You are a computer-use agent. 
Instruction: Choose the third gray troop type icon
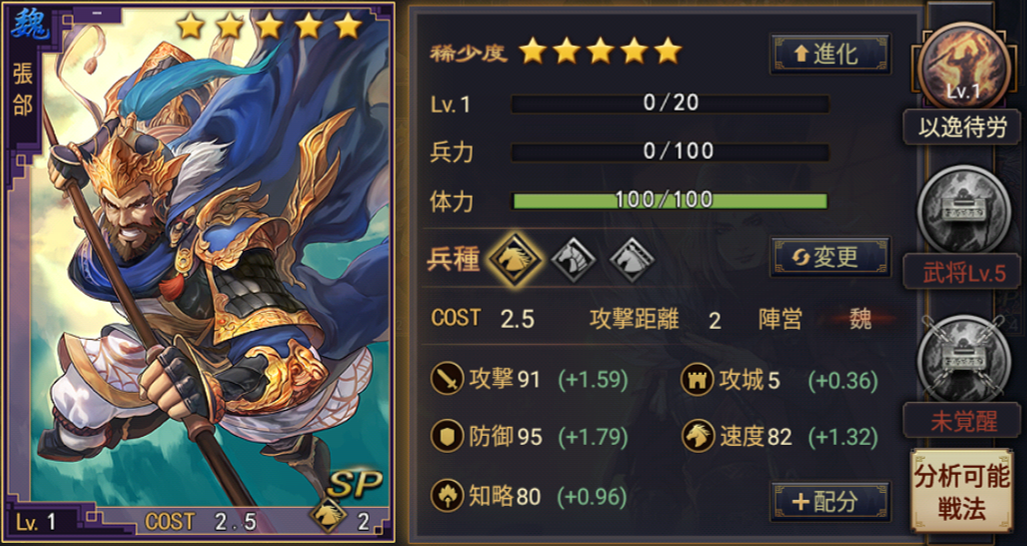632,260
